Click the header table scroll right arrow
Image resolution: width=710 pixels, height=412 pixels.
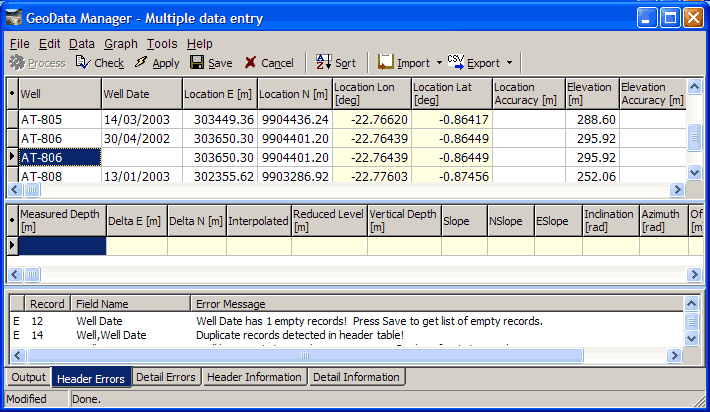(x=677, y=189)
